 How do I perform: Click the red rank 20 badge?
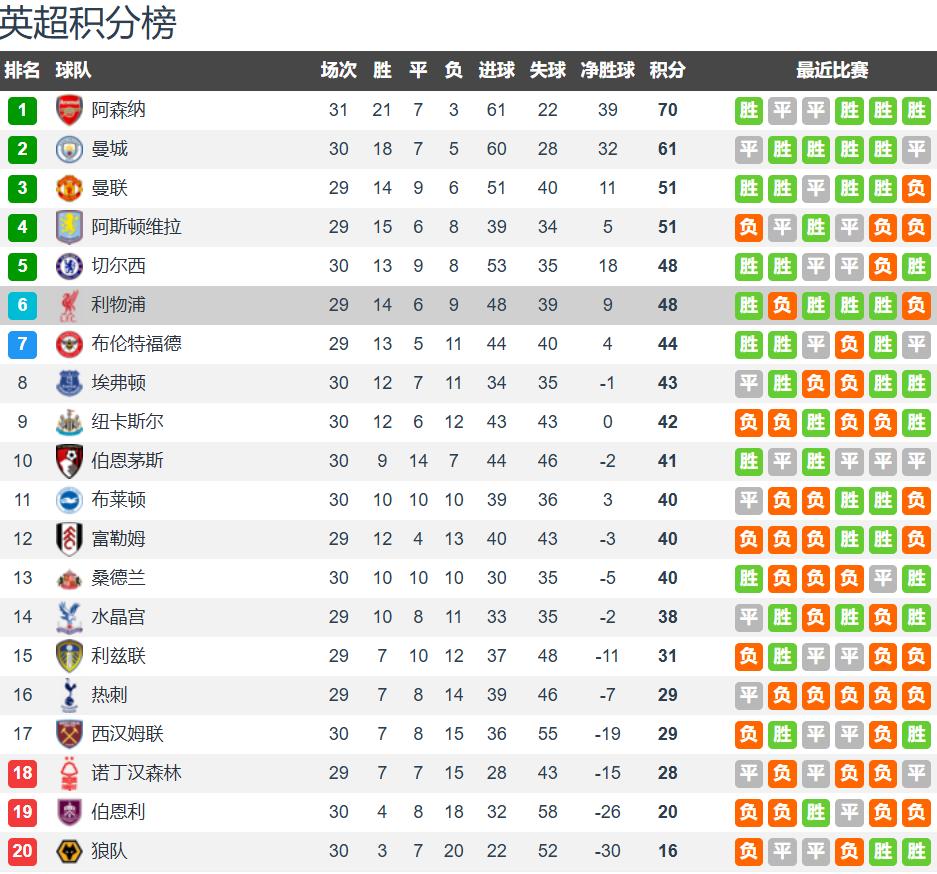pos(22,851)
